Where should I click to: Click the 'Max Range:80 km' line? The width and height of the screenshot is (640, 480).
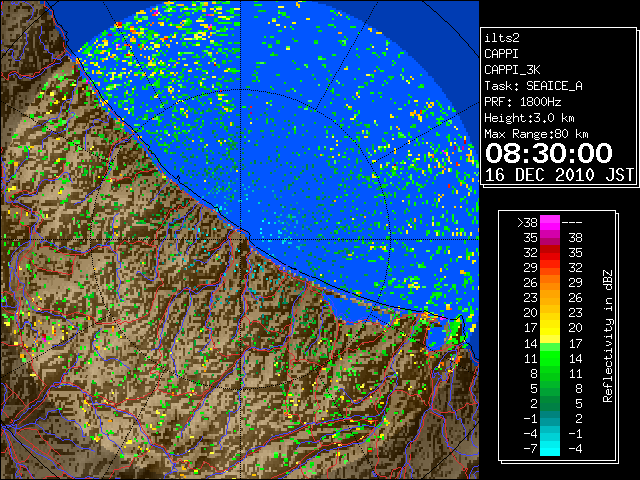point(536,134)
